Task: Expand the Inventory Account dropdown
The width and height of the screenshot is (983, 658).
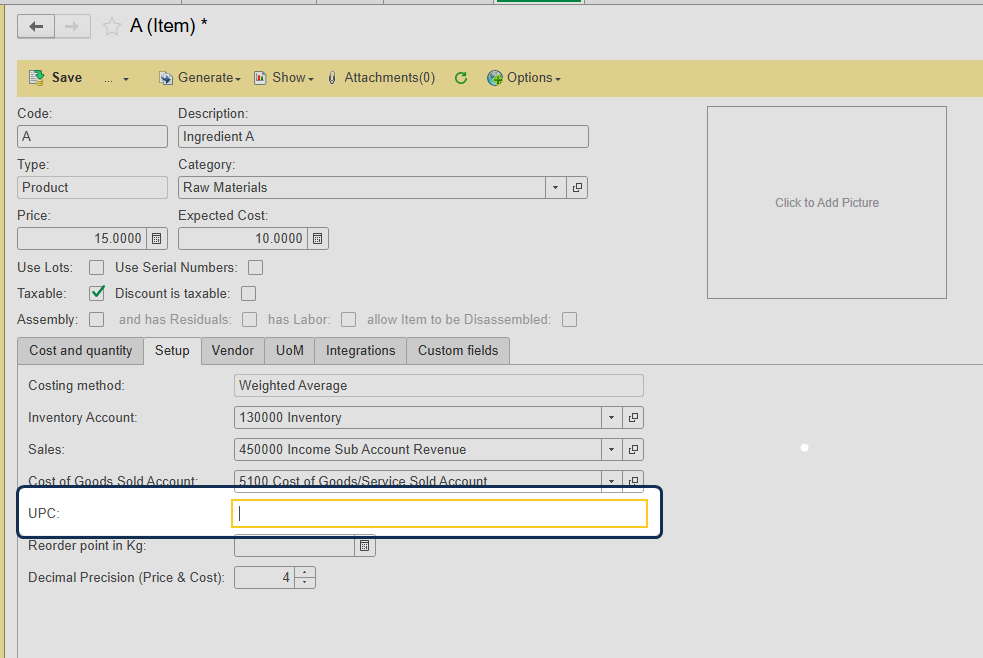Action: point(611,418)
